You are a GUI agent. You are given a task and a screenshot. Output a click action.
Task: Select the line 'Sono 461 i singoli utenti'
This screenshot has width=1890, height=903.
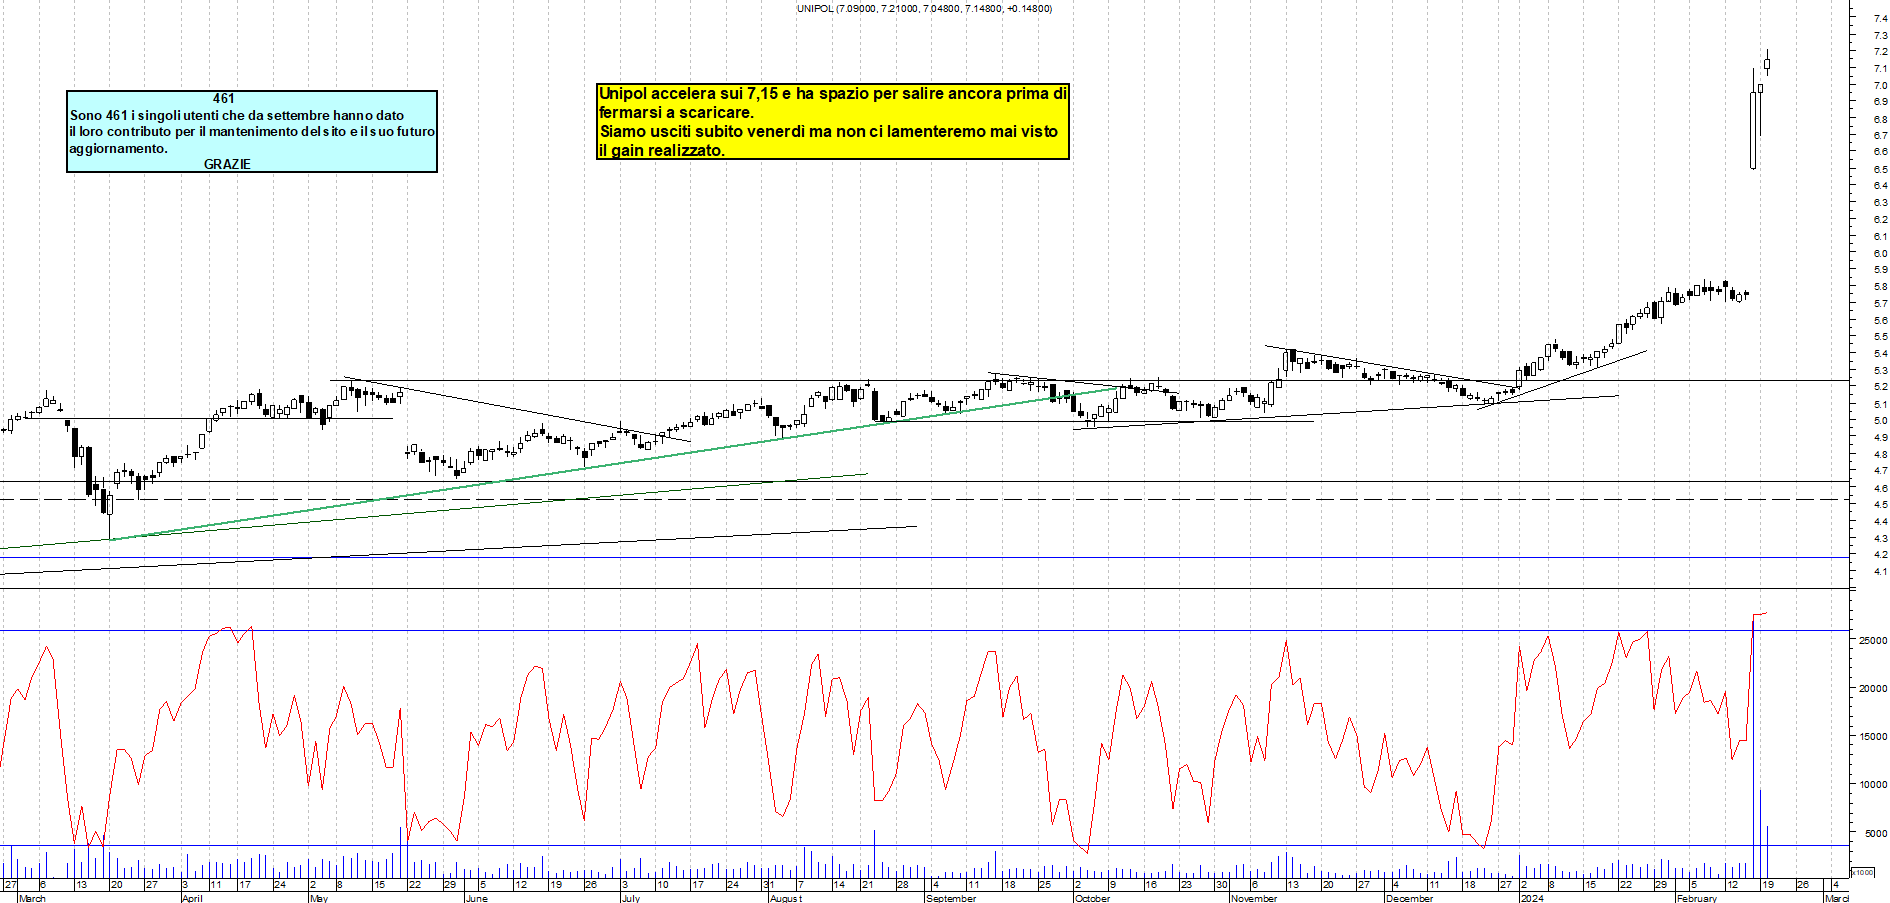click(x=237, y=115)
